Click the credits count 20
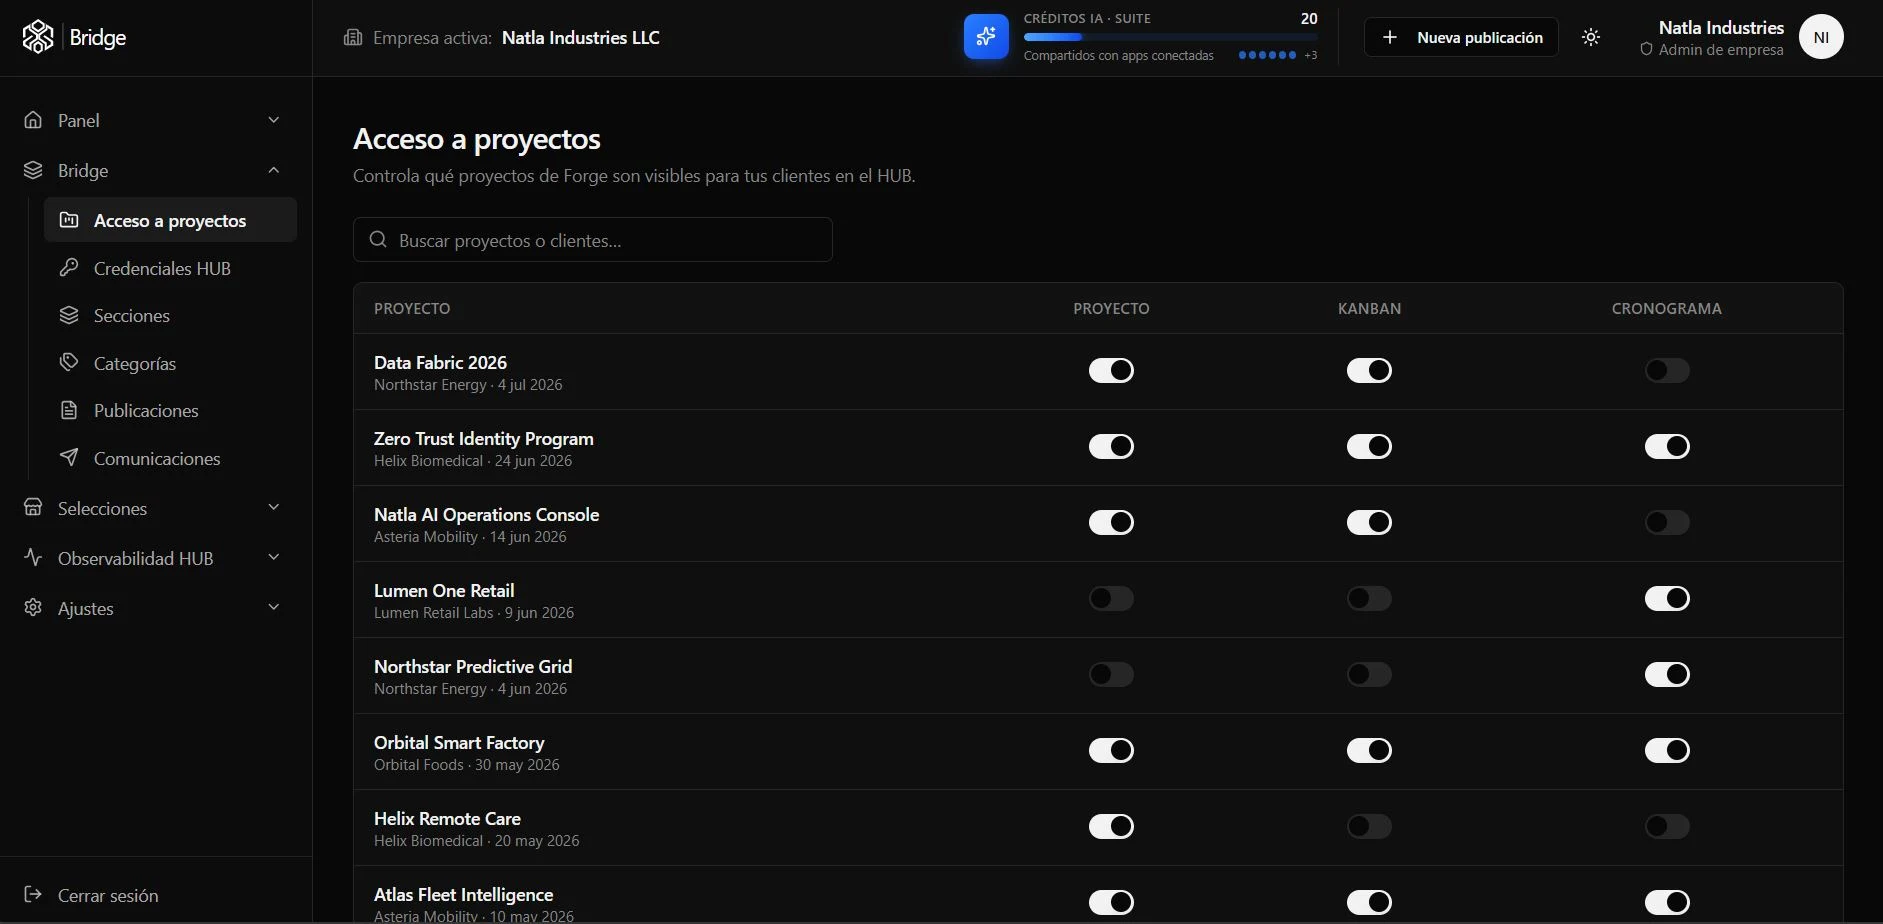This screenshot has width=1883, height=924. click(1309, 18)
